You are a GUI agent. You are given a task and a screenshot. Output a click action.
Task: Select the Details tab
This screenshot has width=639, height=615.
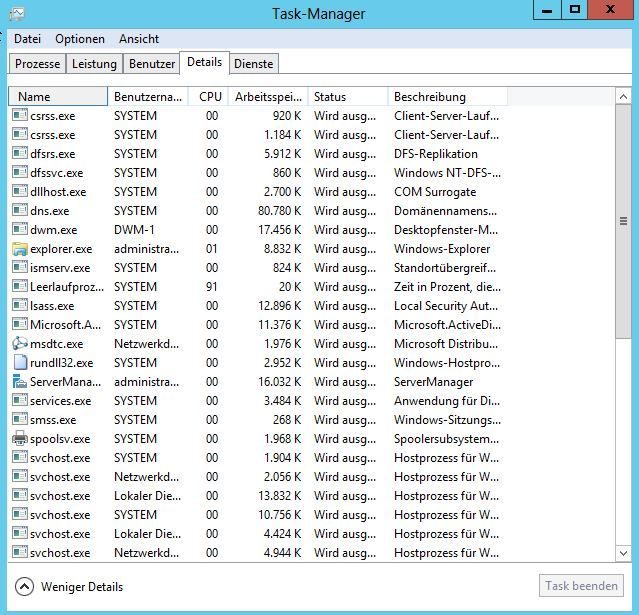coord(205,62)
